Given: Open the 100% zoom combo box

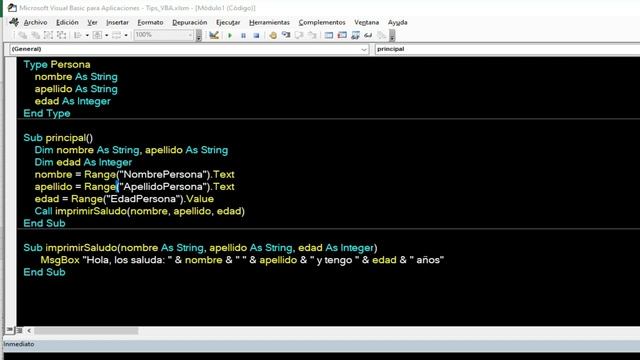Looking at the screenshot, I should [163, 35].
